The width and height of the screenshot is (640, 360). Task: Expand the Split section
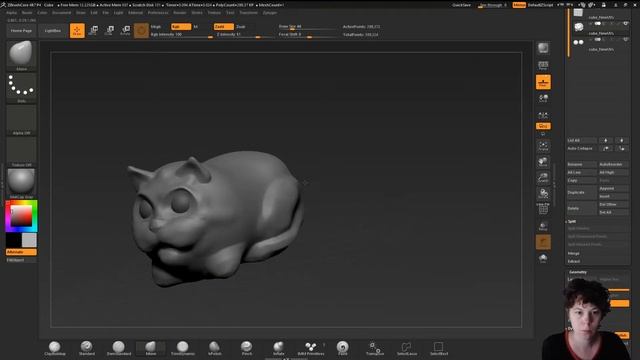[572, 221]
